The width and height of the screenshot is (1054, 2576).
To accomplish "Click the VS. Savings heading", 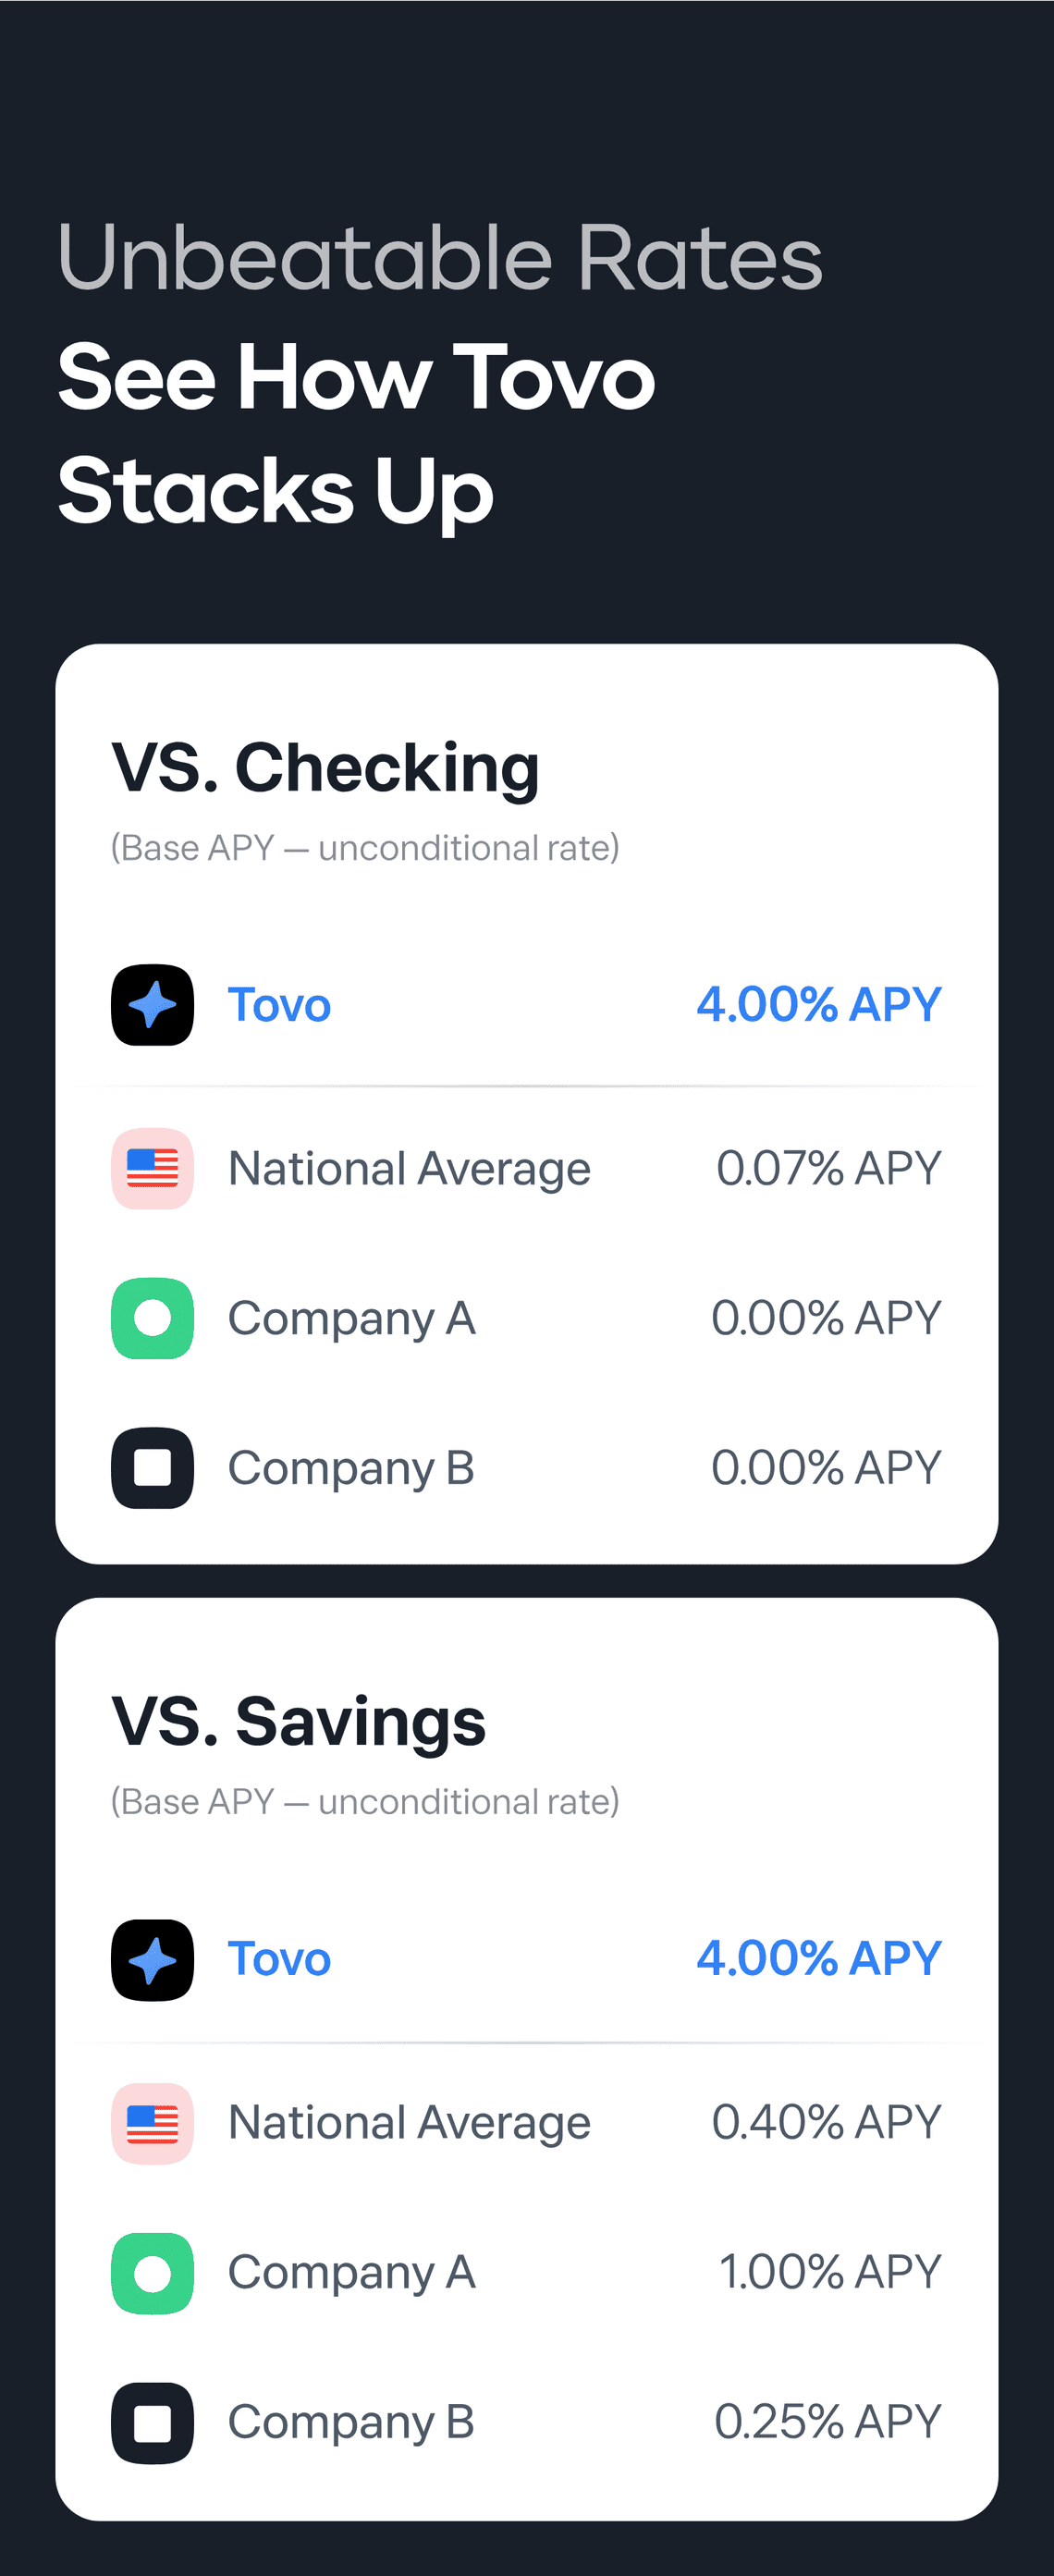I will tap(298, 1722).
